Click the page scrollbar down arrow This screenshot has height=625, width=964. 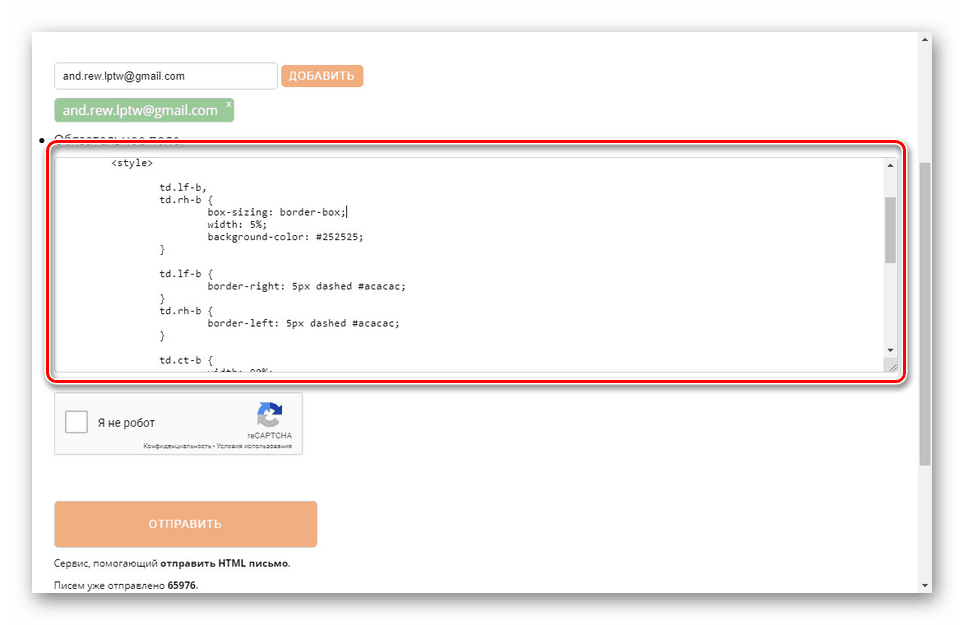tap(925, 586)
